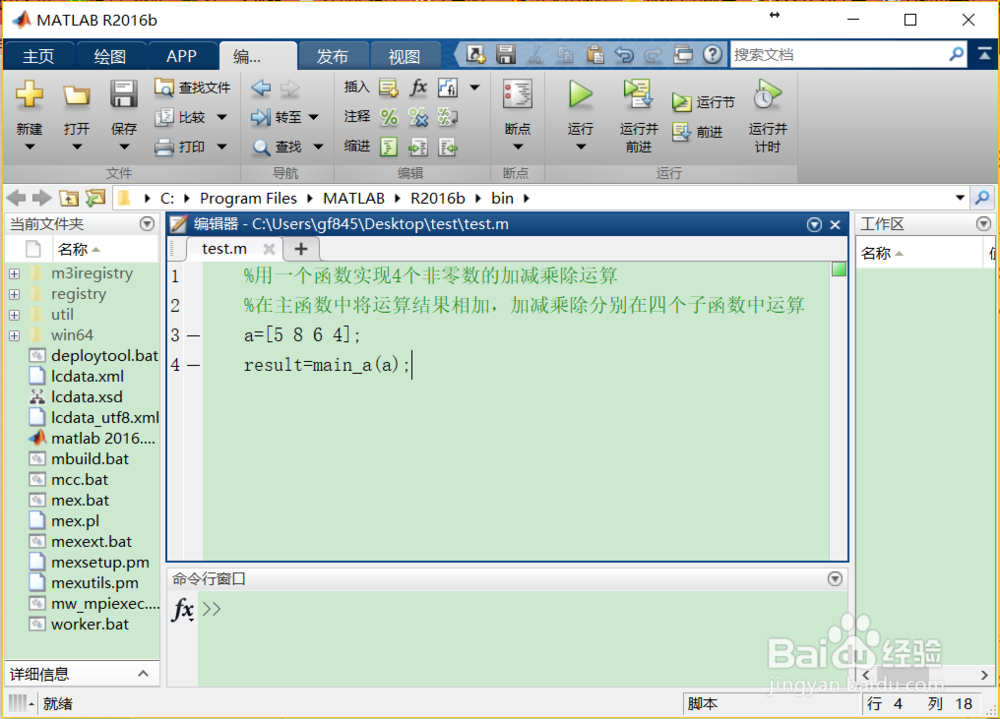1000x719 pixels.
Task: Click the wrap comments icon
Action: click(448, 117)
